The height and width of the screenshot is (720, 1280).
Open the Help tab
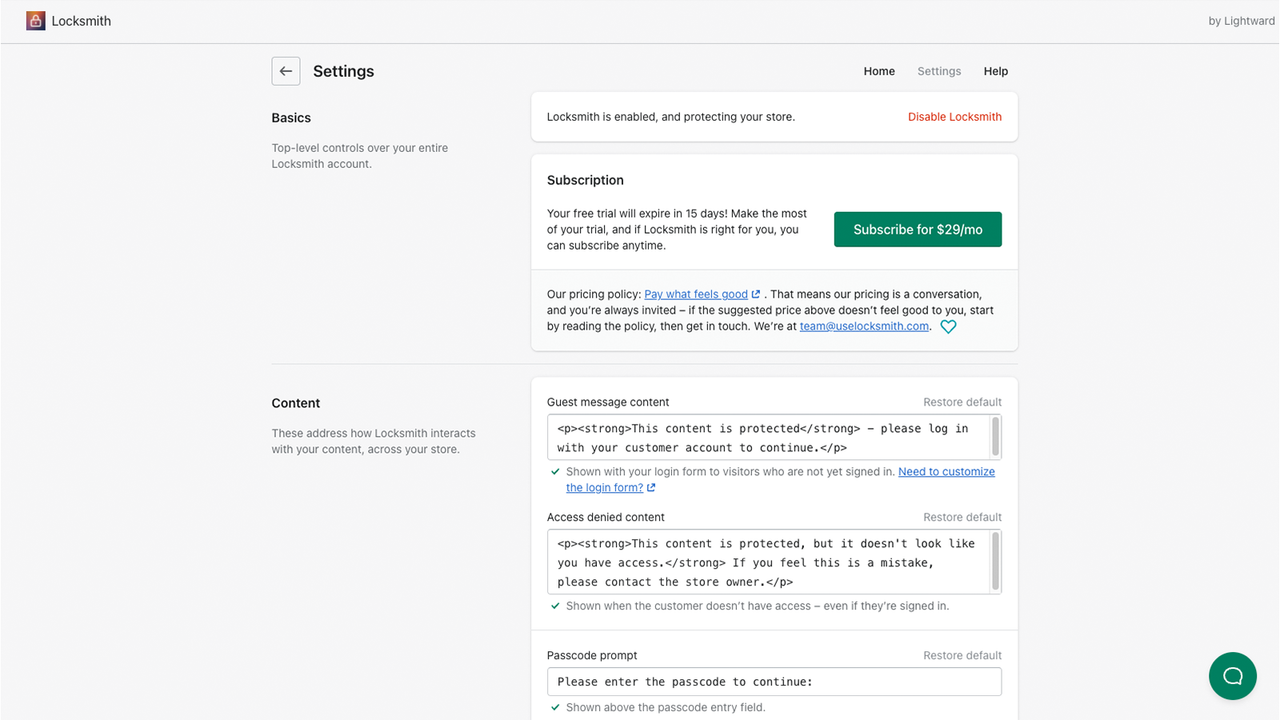tap(995, 71)
